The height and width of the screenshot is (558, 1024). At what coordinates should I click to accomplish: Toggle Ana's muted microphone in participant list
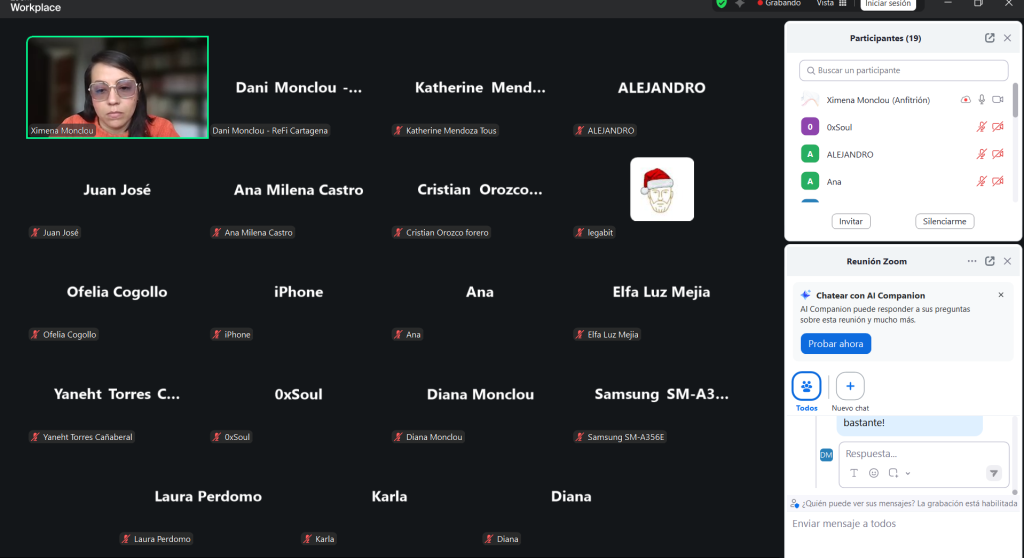981,181
